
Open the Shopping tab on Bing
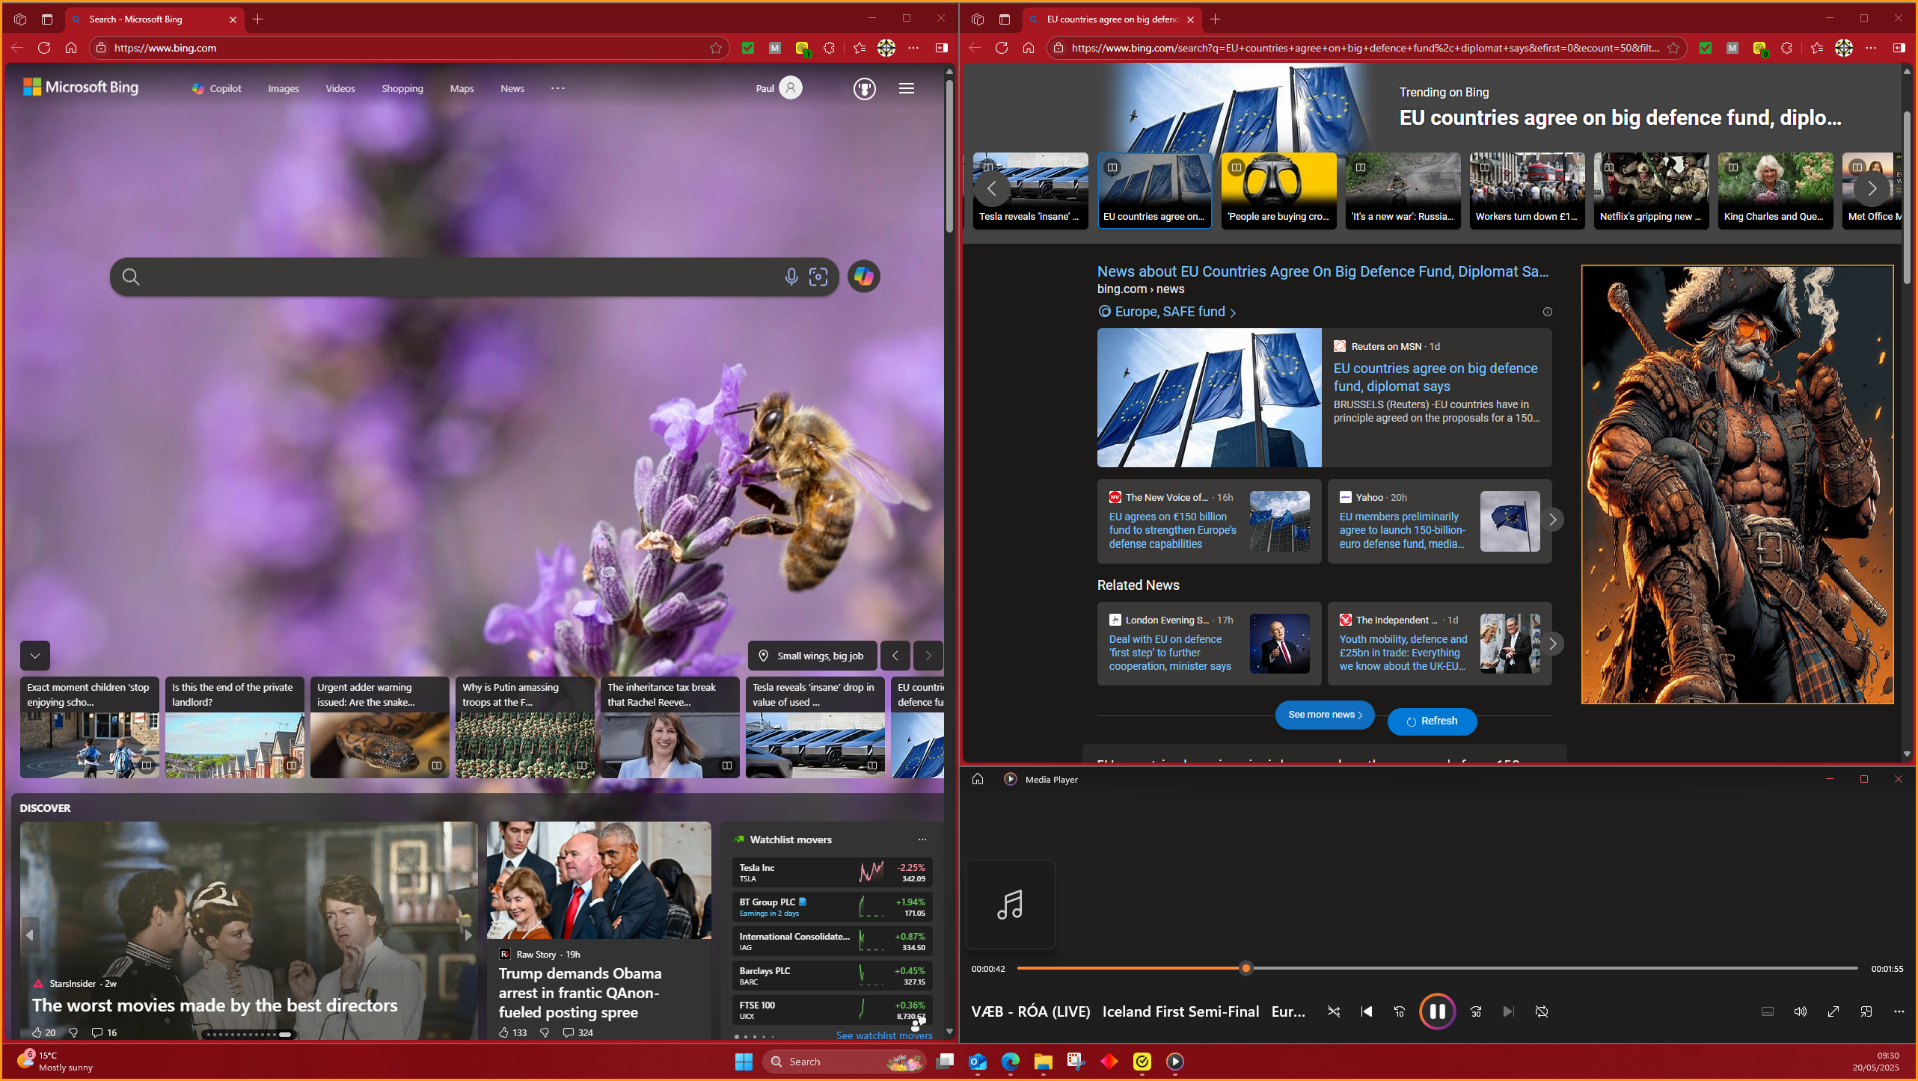click(402, 89)
